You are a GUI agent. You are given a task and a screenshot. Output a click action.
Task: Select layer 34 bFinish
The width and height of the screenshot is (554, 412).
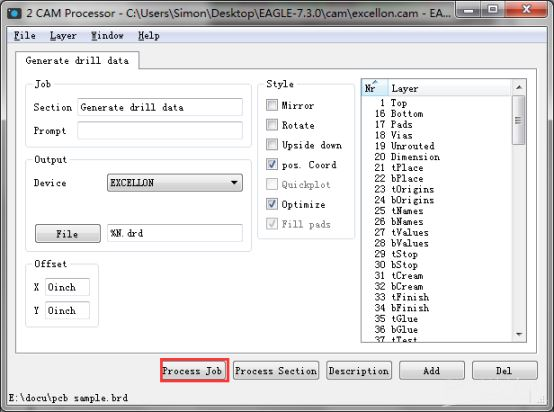click(437, 308)
